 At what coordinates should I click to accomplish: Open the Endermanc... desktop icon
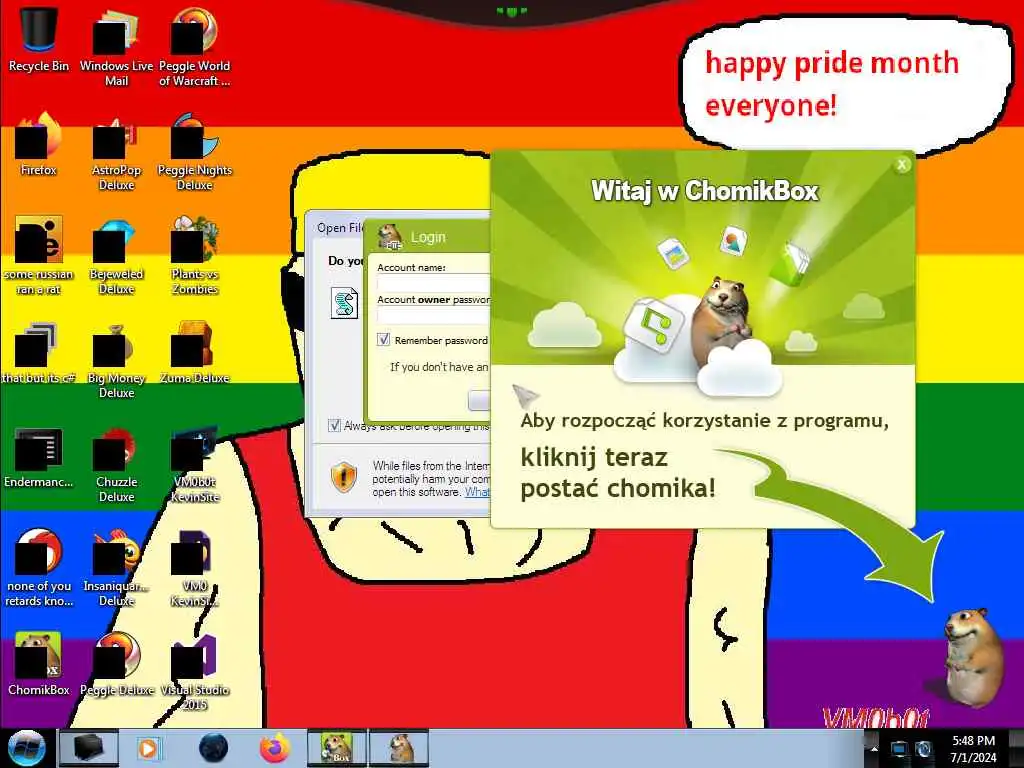pyautogui.click(x=39, y=457)
